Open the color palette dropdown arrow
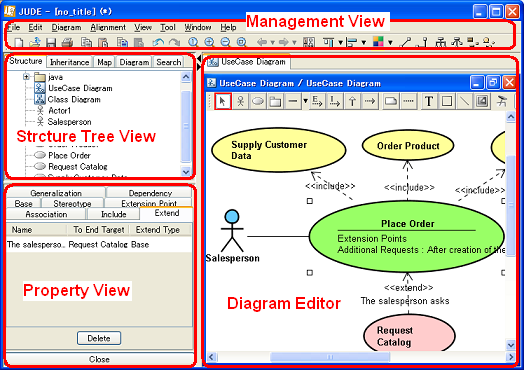This screenshot has height=371, width=524. [x=390, y=43]
